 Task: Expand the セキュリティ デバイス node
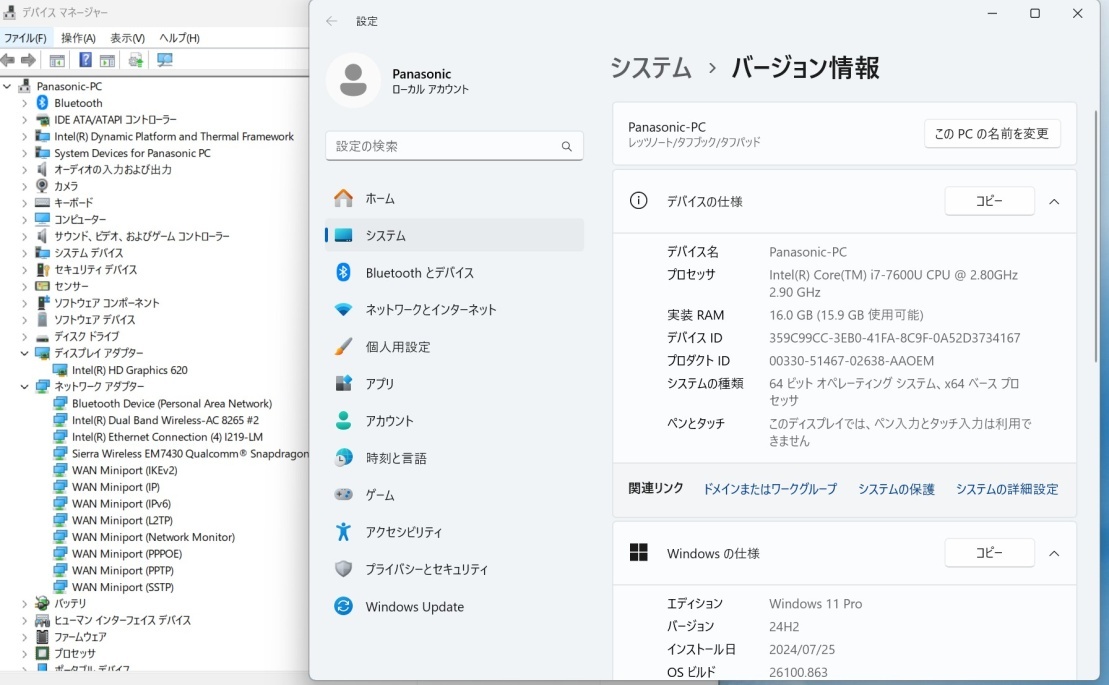pyautogui.click(x=24, y=269)
